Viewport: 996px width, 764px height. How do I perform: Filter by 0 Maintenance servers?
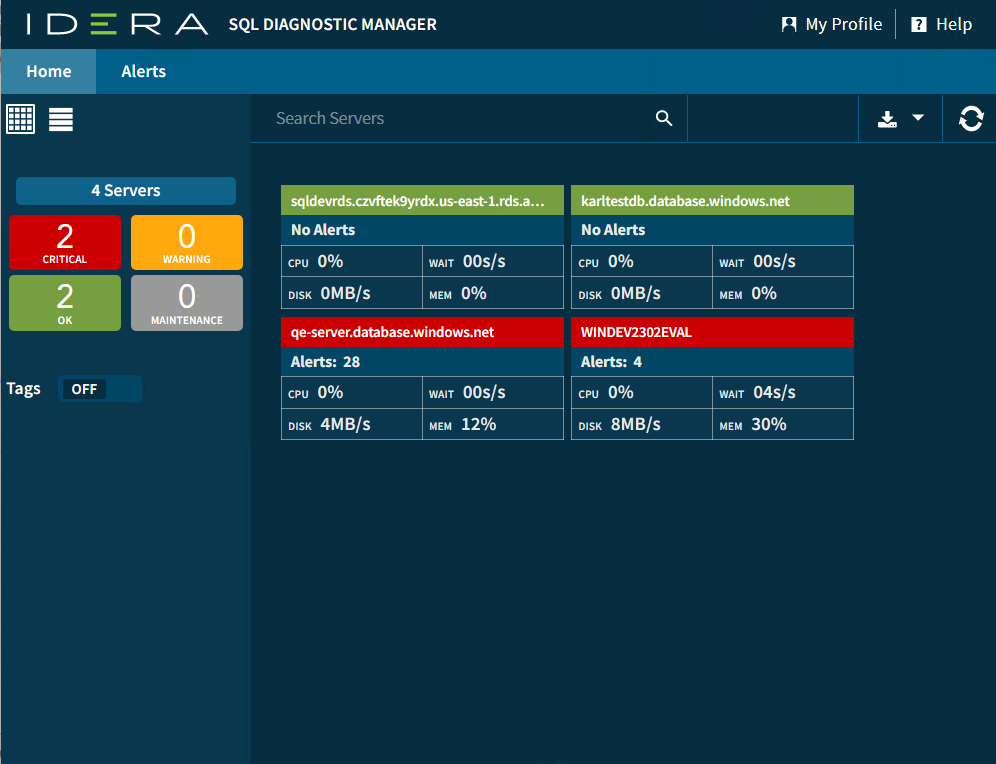pyautogui.click(x=187, y=303)
